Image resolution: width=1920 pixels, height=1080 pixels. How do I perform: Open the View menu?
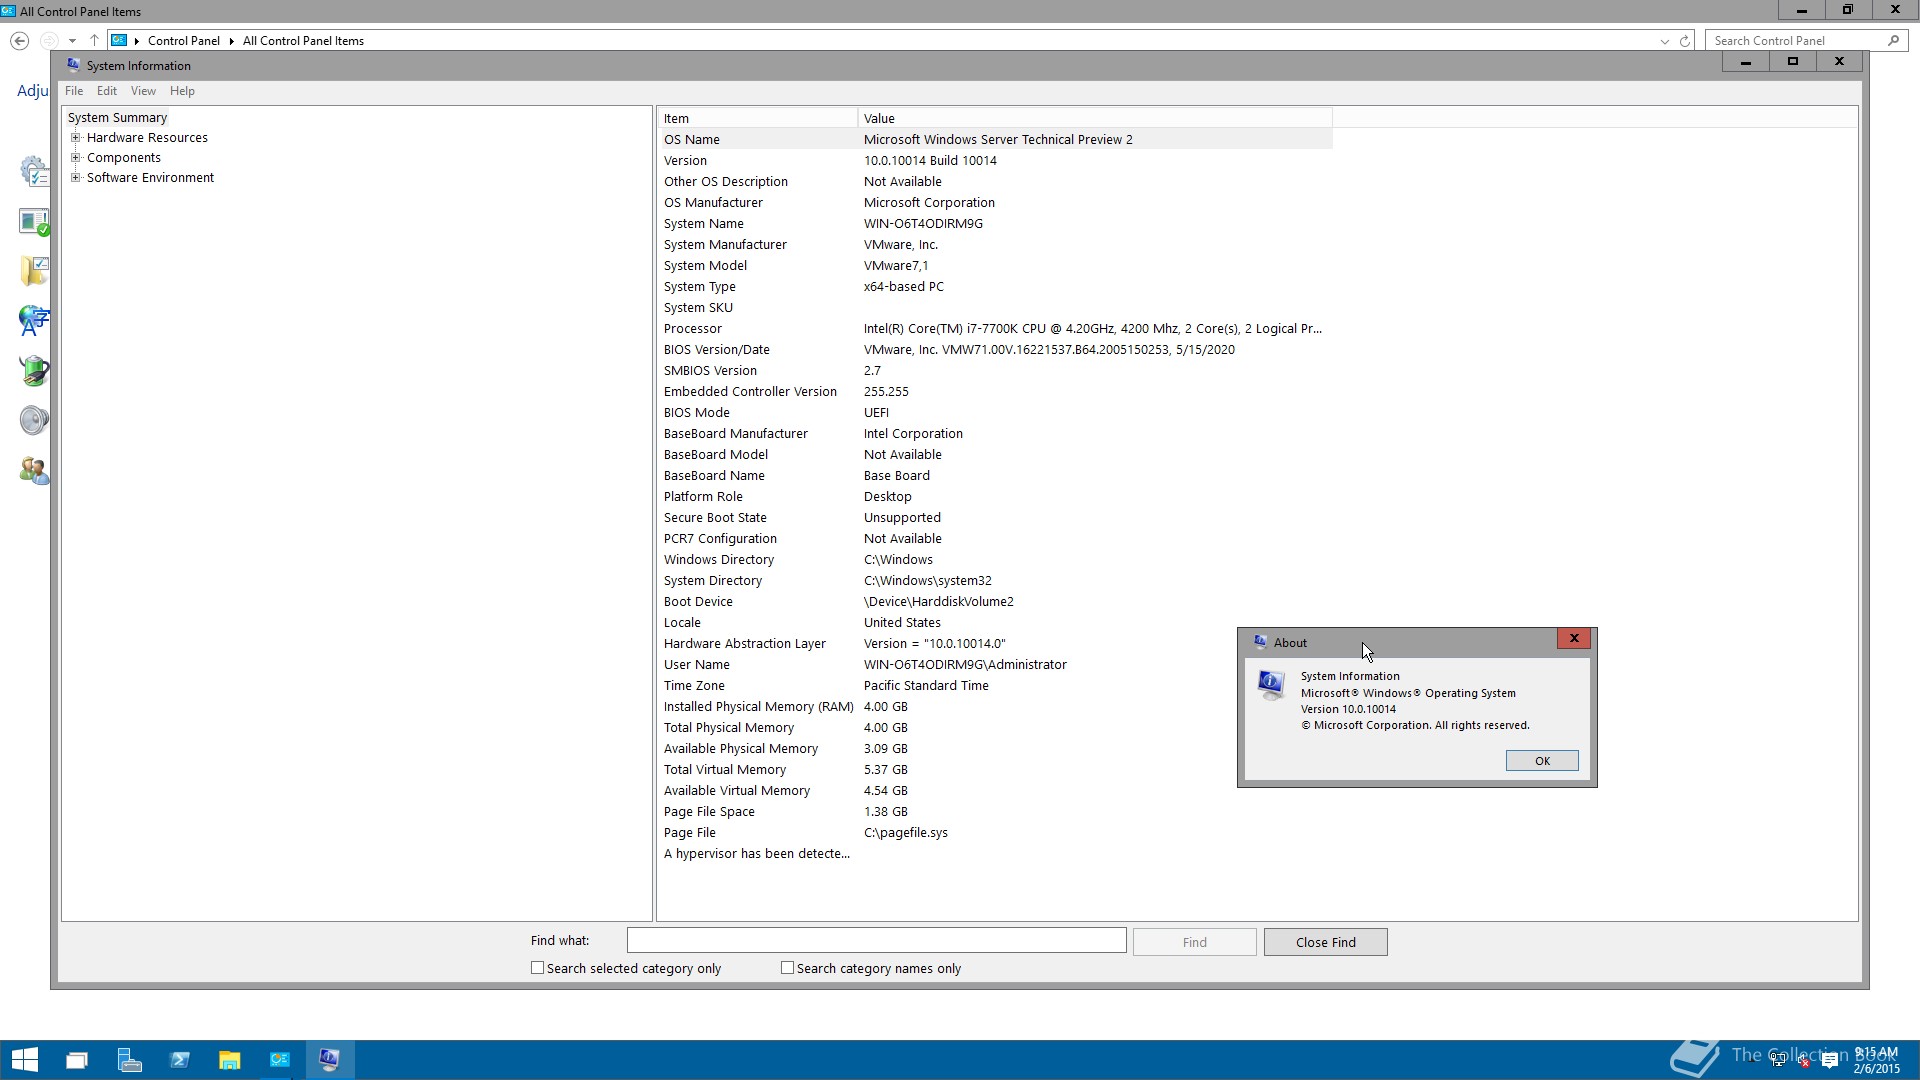(143, 91)
